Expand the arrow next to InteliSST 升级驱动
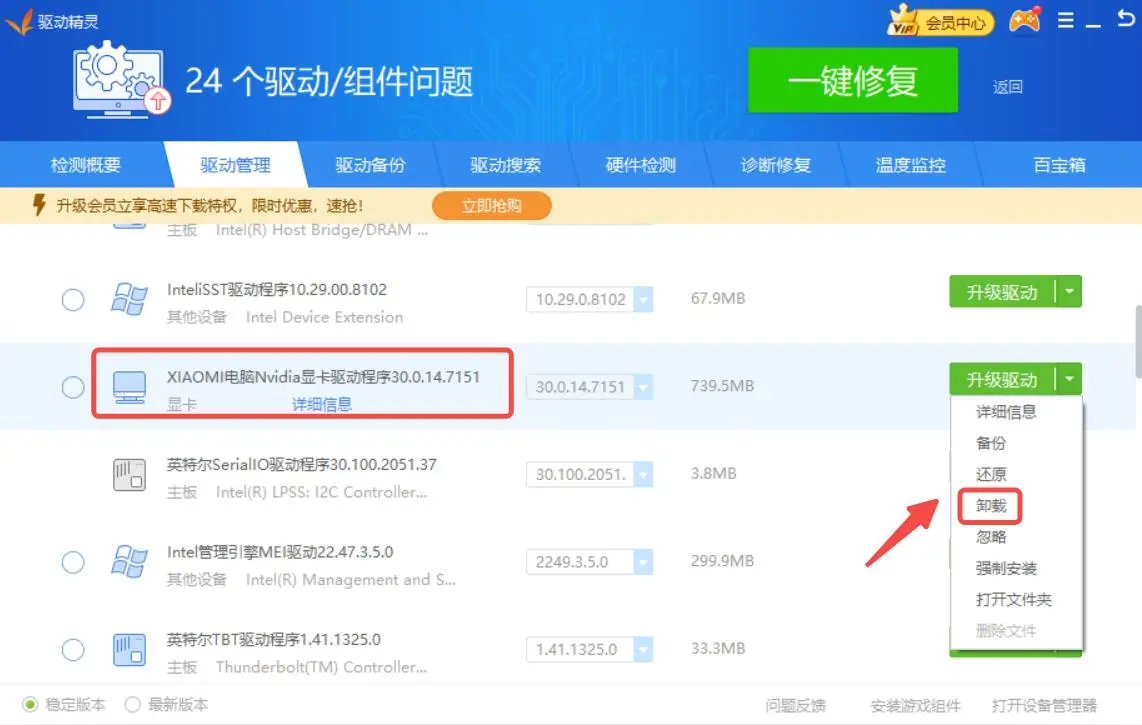The image size is (1142, 725). point(1069,292)
